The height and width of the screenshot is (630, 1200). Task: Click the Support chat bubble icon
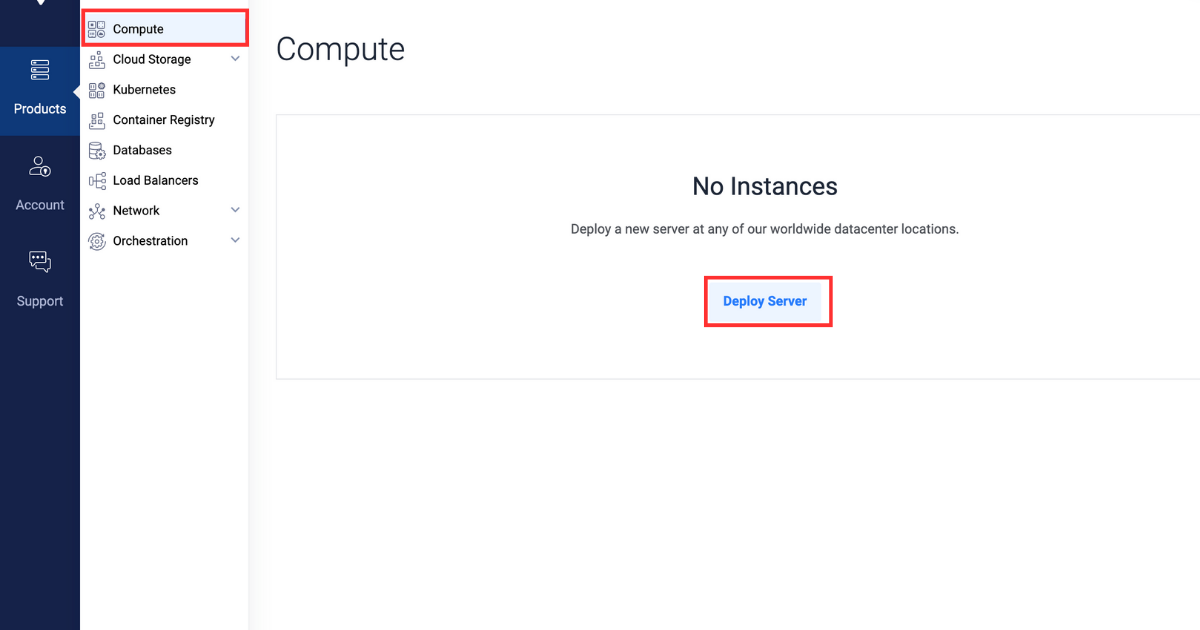pyautogui.click(x=40, y=261)
